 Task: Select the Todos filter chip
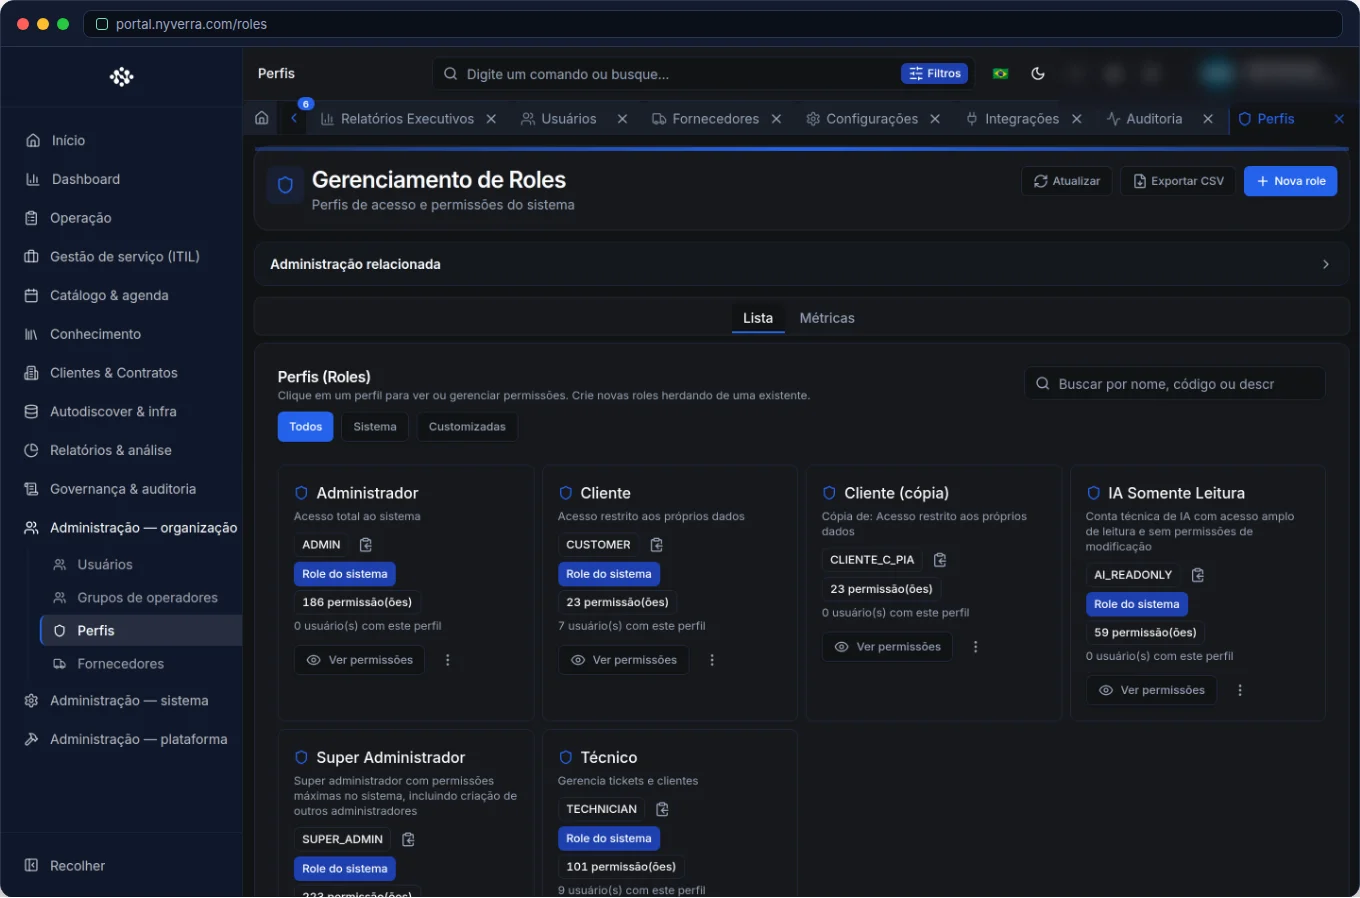tap(305, 427)
